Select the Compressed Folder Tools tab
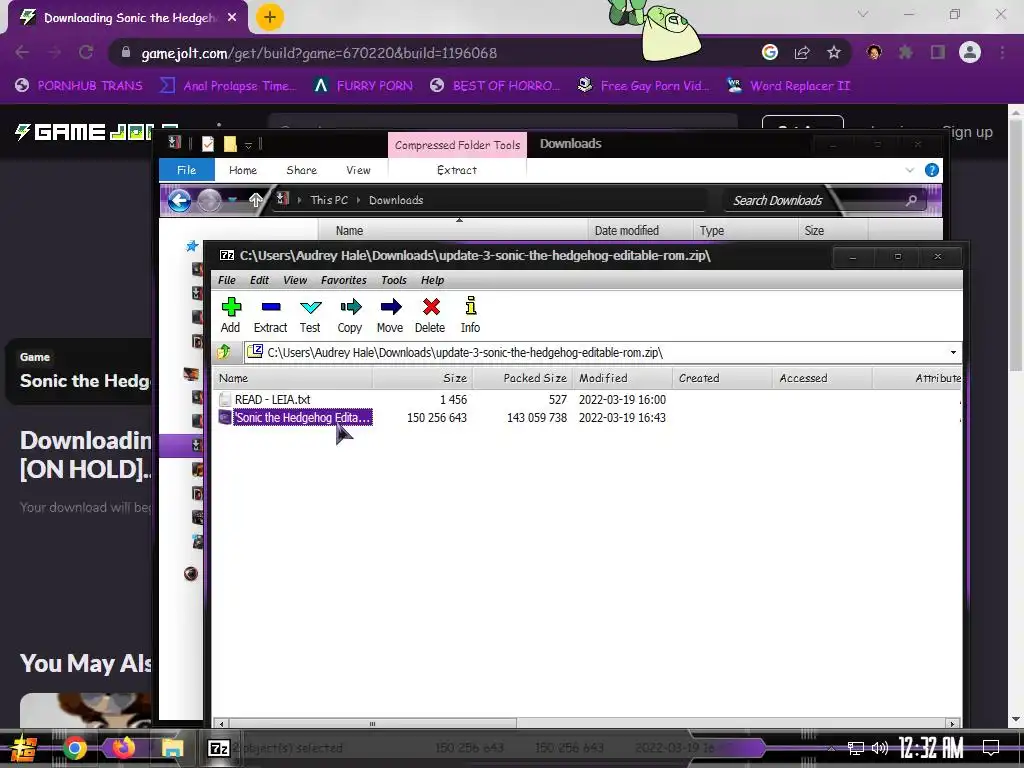The height and width of the screenshot is (768, 1024). (457, 145)
